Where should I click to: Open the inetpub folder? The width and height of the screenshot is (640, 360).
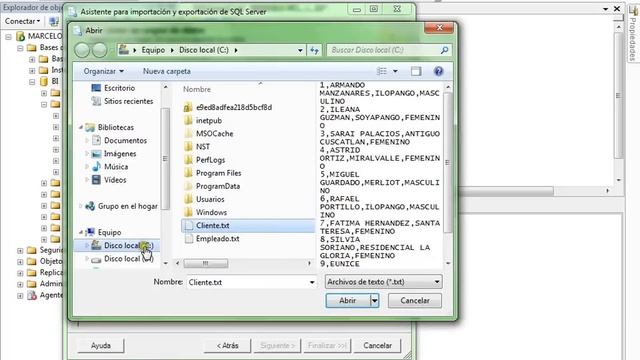[x=209, y=121]
